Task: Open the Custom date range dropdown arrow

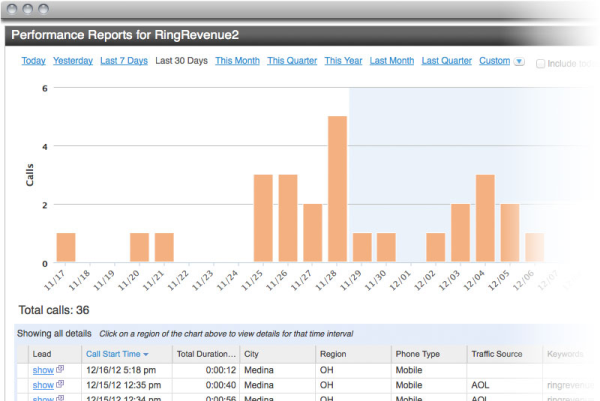Action: coord(518,61)
